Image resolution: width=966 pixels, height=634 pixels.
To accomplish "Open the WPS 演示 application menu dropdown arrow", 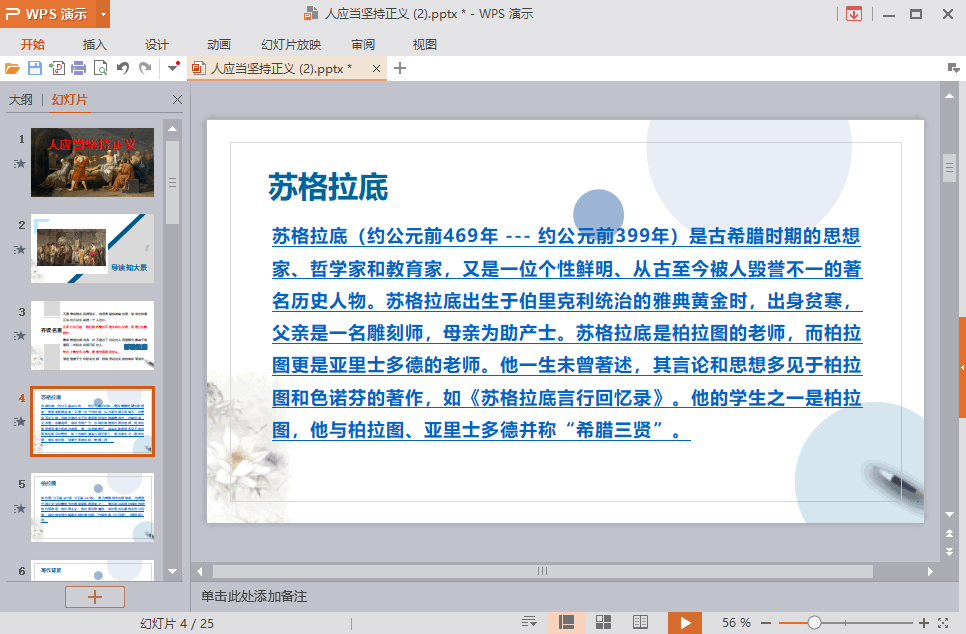I will [104, 14].
